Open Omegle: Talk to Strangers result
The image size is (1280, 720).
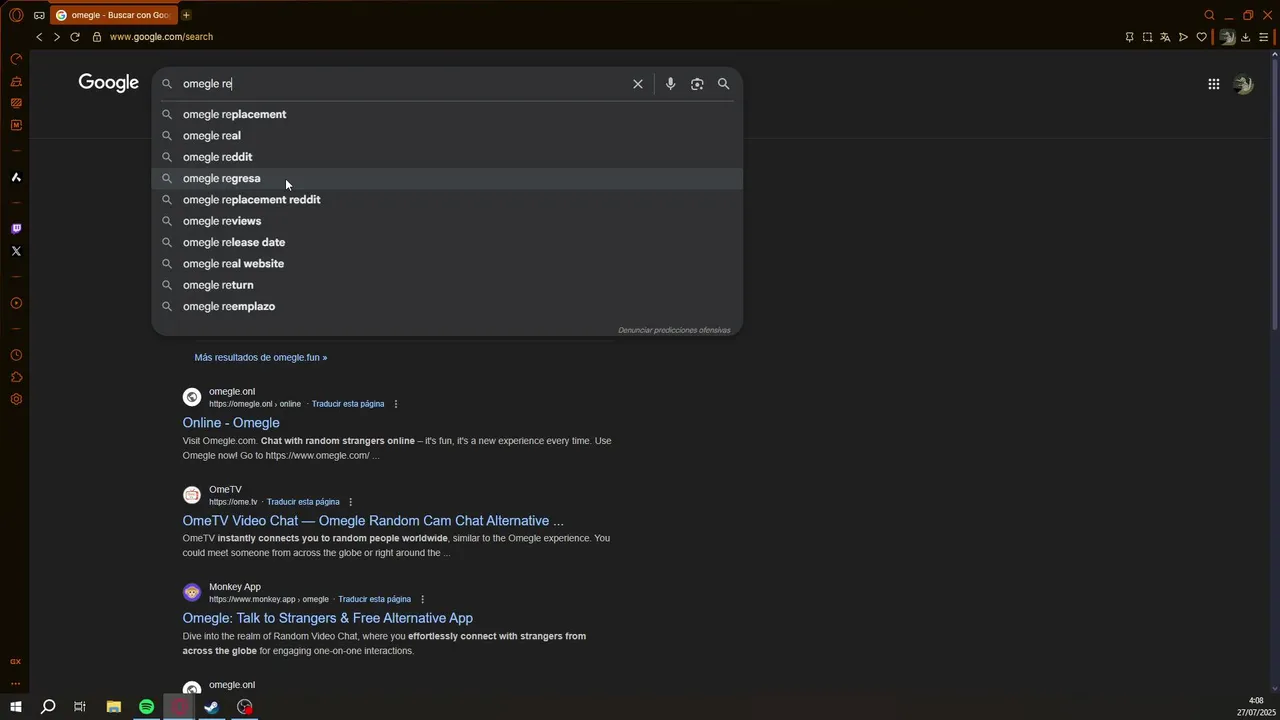click(x=327, y=618)
